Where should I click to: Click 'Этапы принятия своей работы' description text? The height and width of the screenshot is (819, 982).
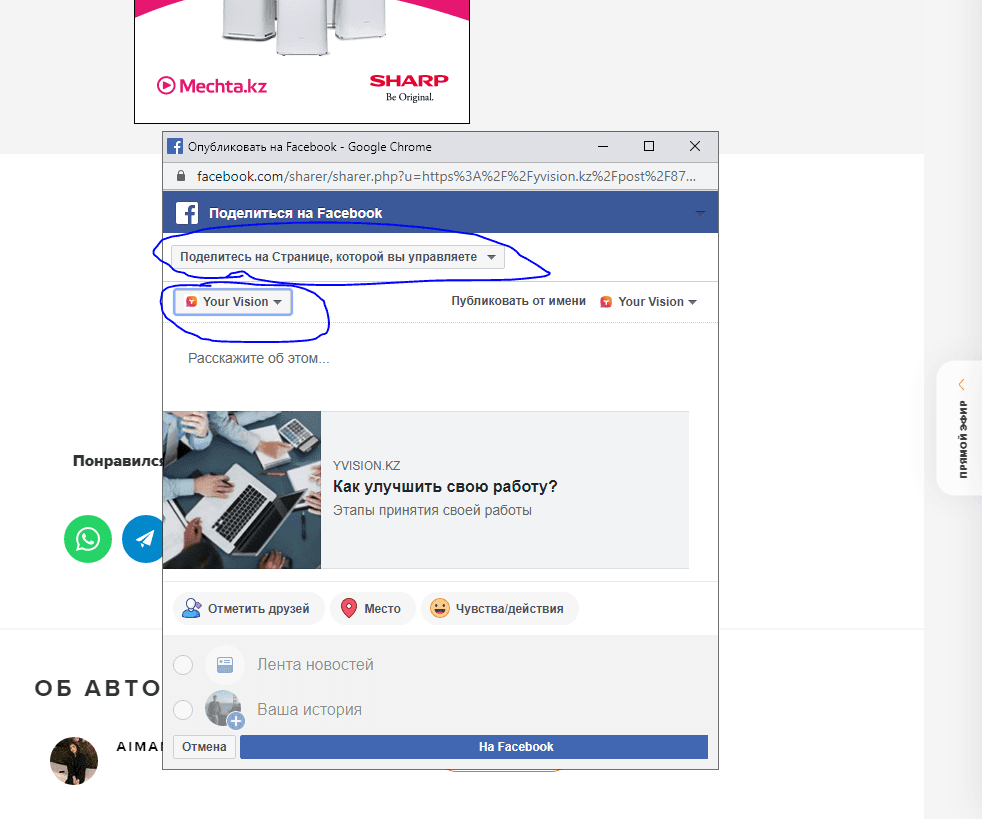432,510
